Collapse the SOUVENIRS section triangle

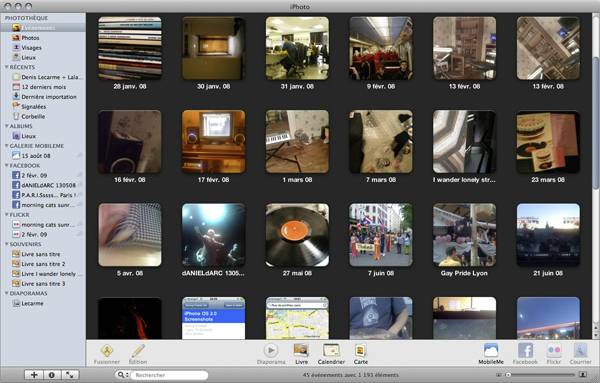6,244
